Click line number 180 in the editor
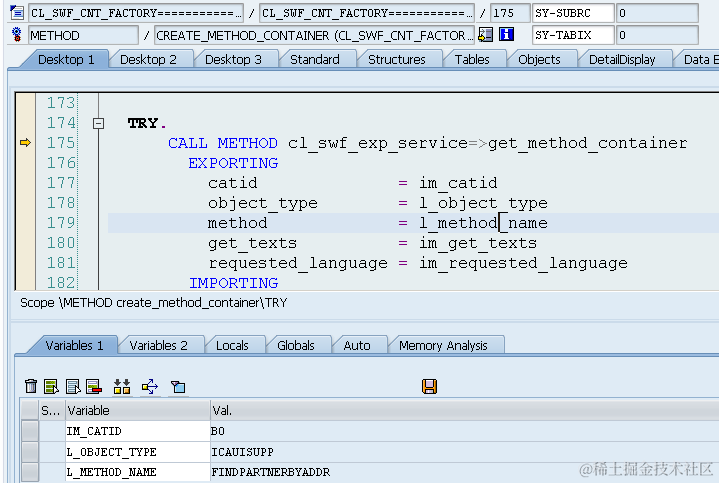Image resolution: width=719 pixels, height=483 pixels. (x=61, y=243)
